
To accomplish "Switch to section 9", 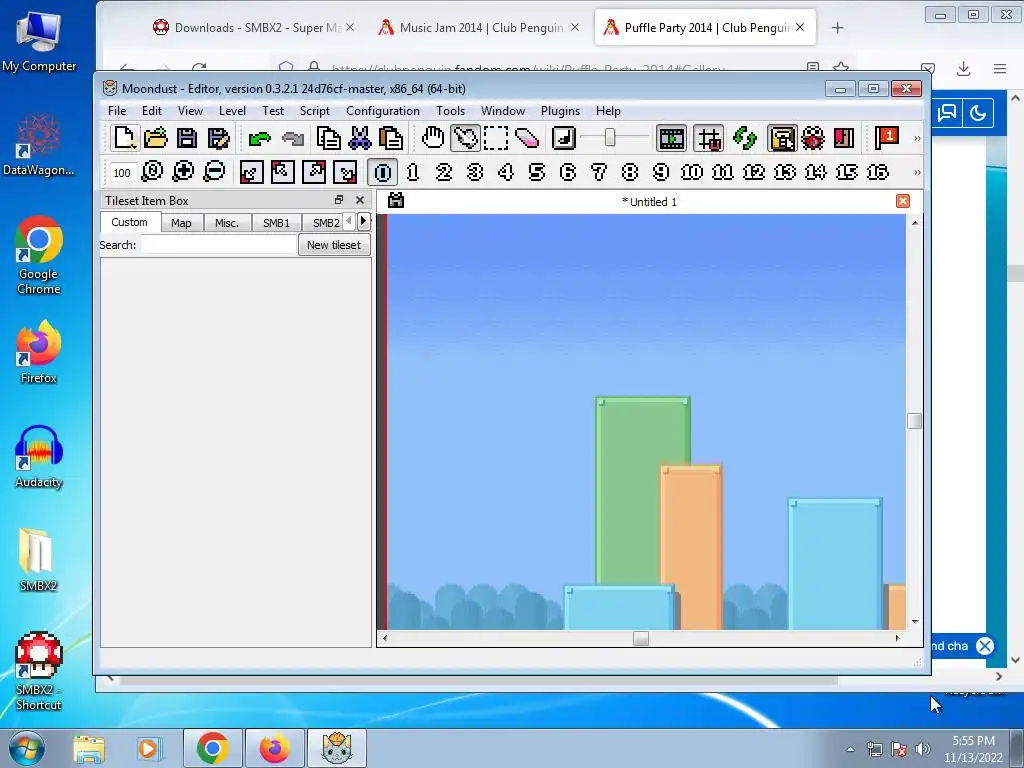I will (x=661, y=172).
